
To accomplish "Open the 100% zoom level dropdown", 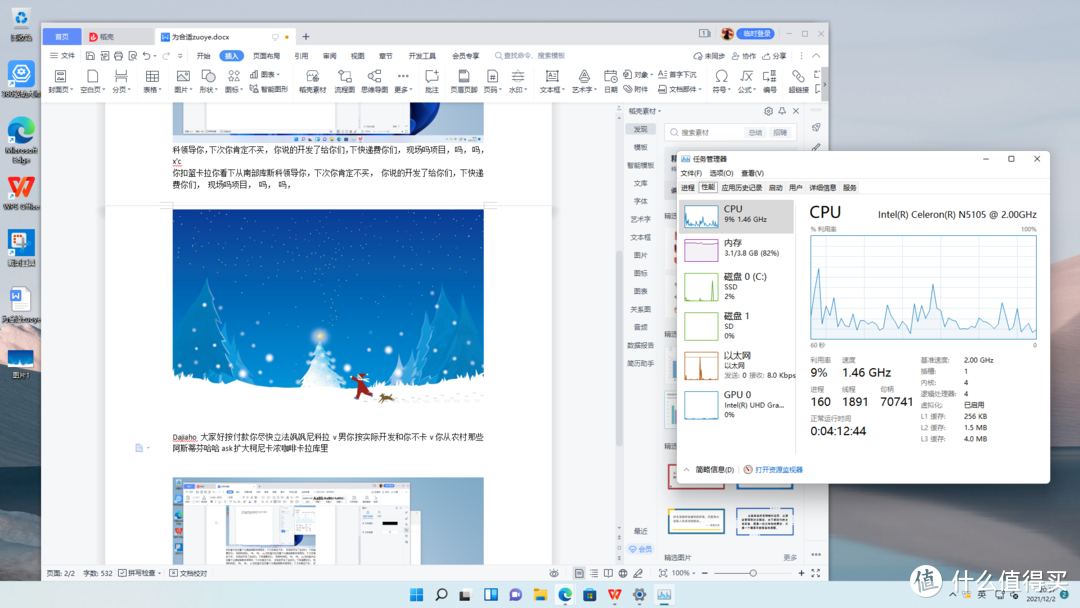I will 681,573.
